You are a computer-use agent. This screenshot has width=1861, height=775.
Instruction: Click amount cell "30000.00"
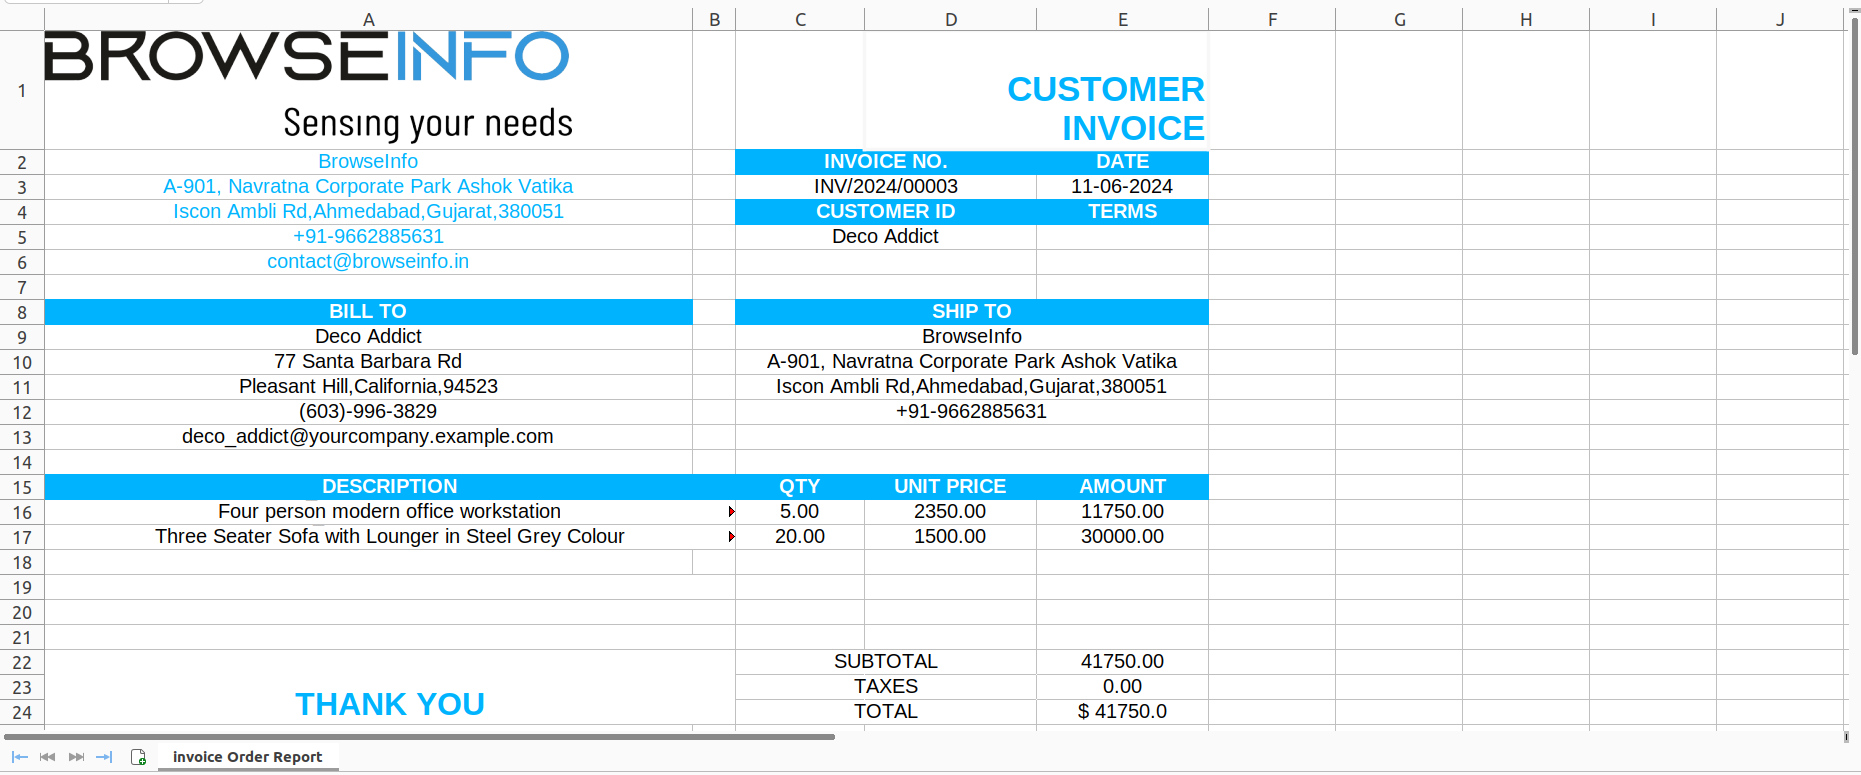click(1122, 537)
